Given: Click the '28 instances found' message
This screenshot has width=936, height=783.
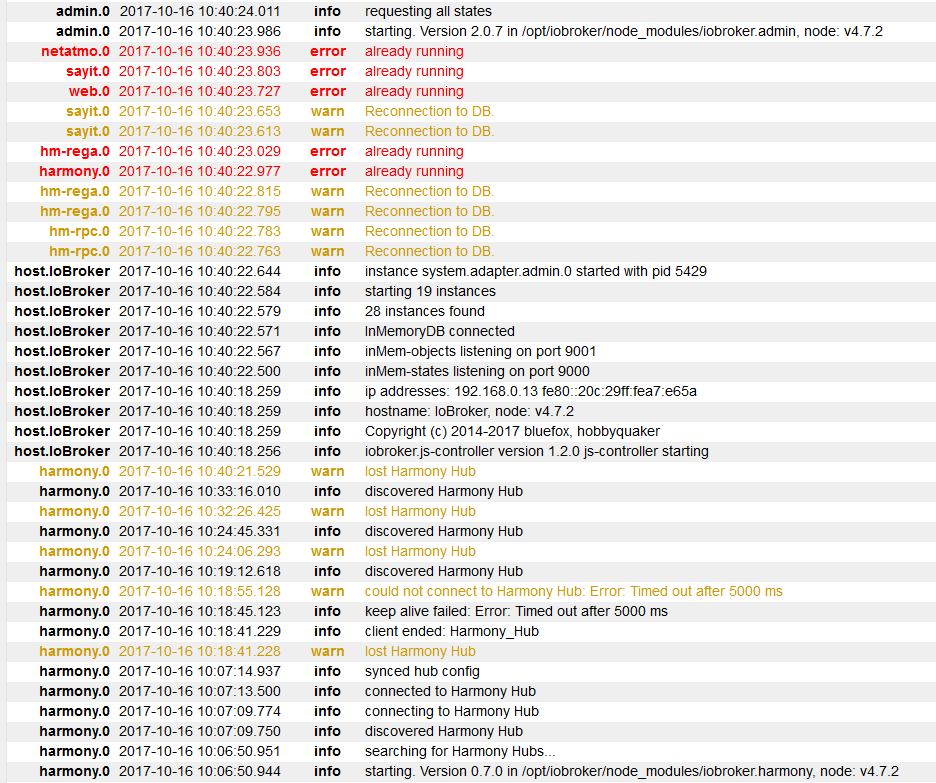Looking at the screenshot, I should (x=424, y=311).
